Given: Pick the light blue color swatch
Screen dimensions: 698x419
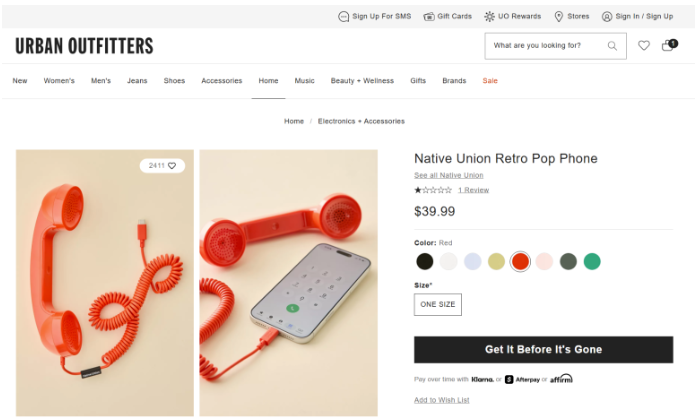Looking at the screenshot, I should [472, 261].
